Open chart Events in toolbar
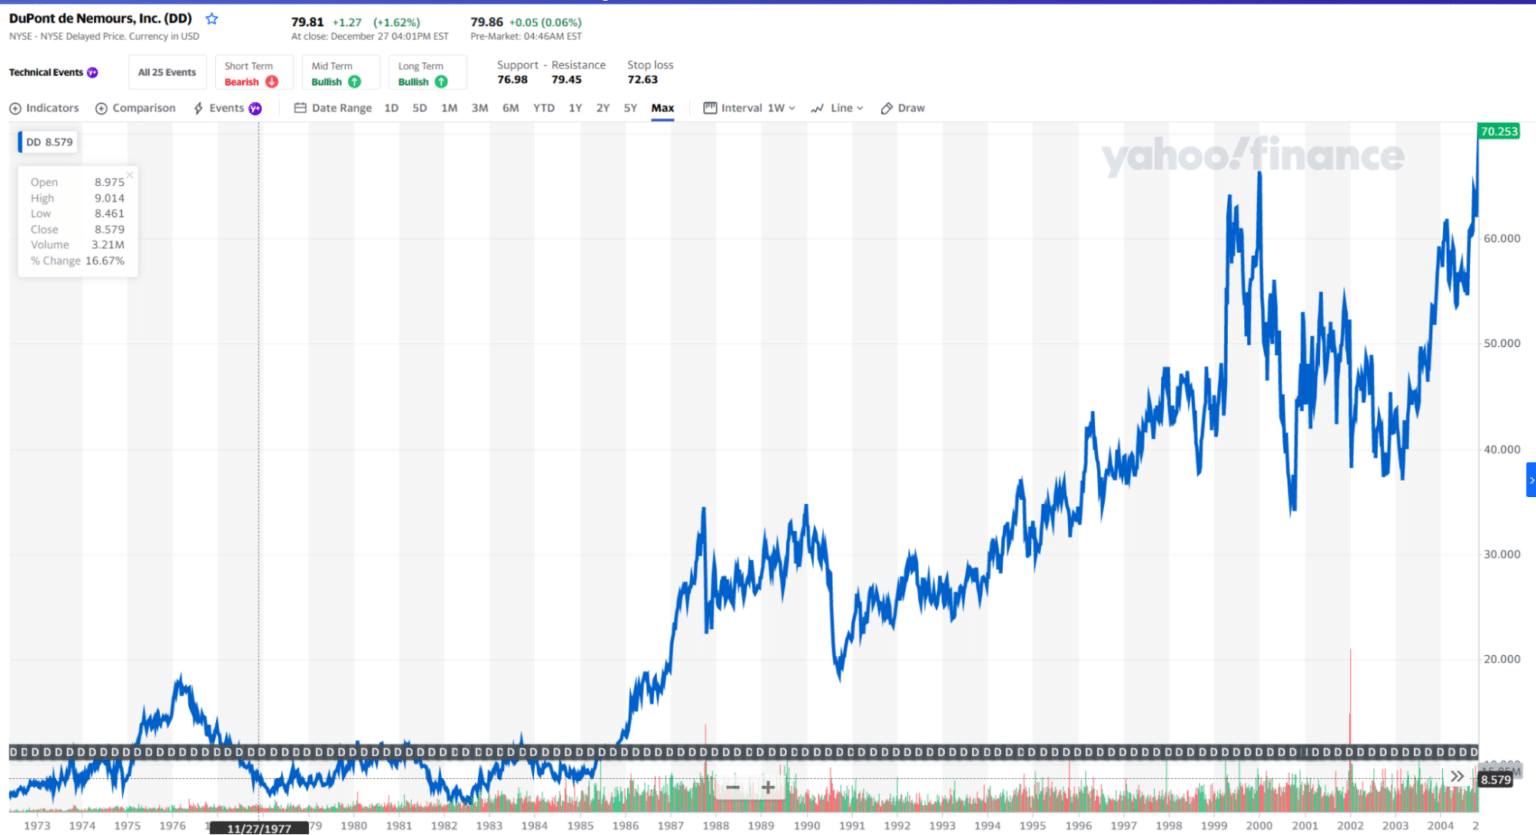 point(219,108)
